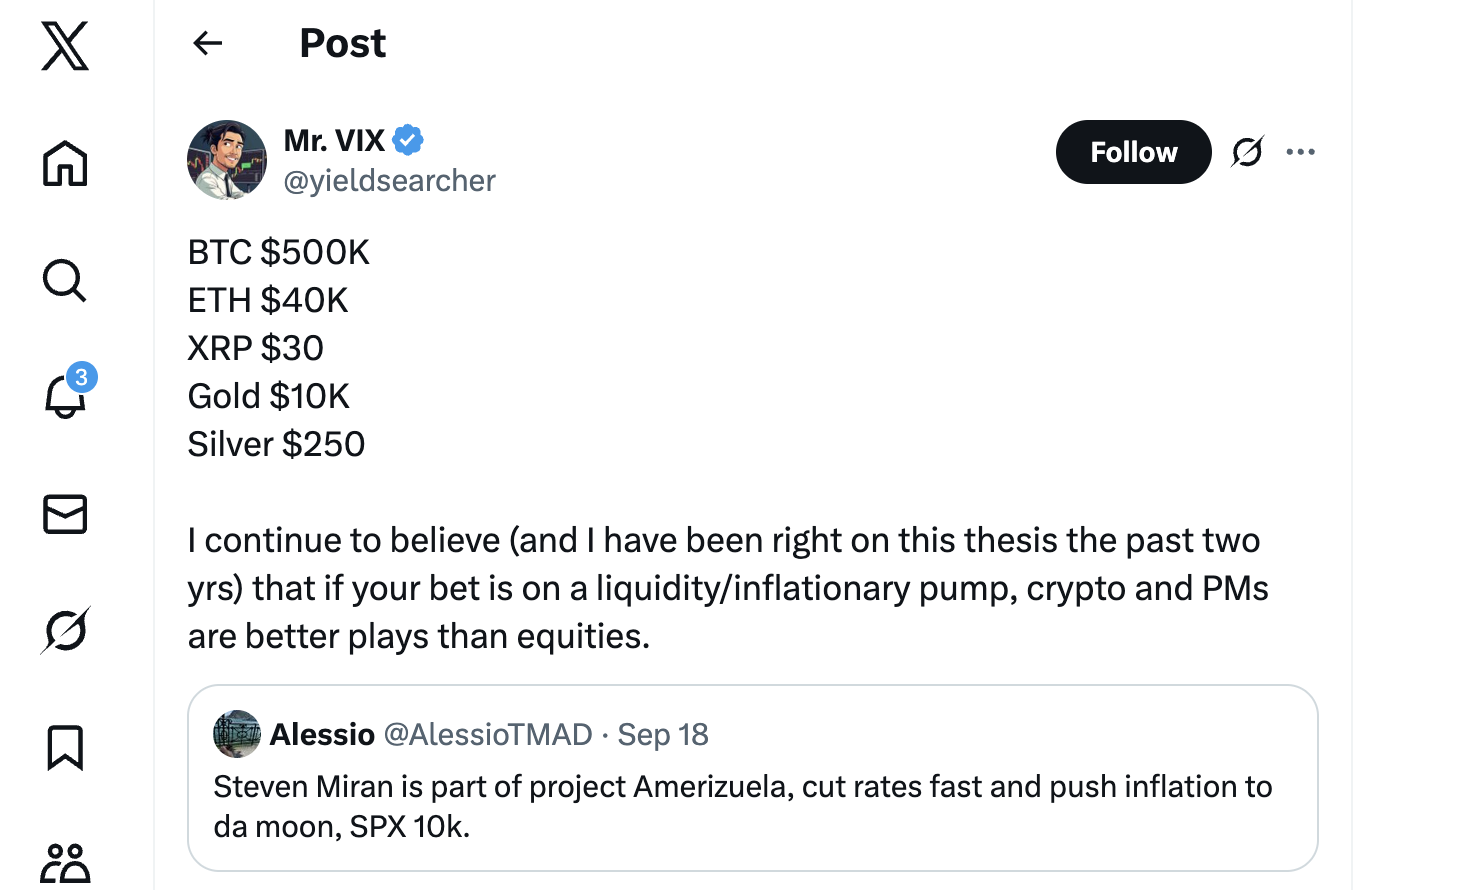The image size is (1460, 890).
Task: Open the Search/Explore page
Action: tap(65, 281)
